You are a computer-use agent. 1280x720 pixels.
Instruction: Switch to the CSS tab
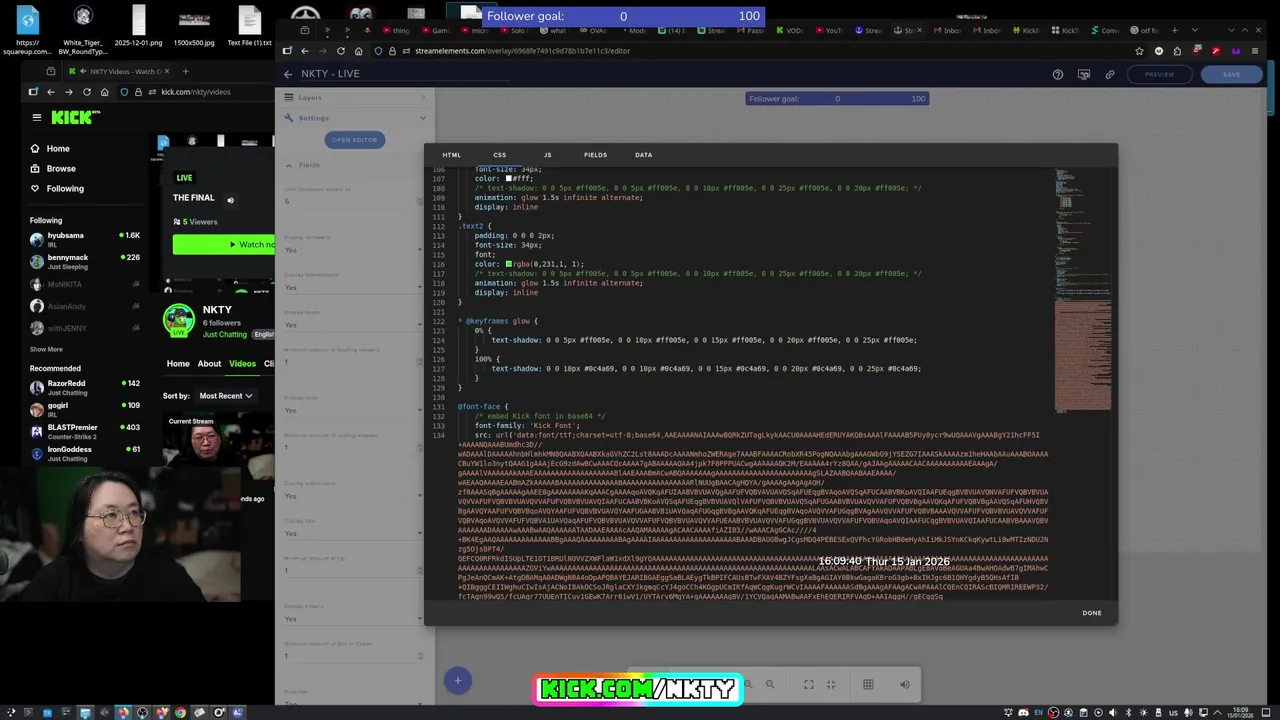tap(499, 155)
